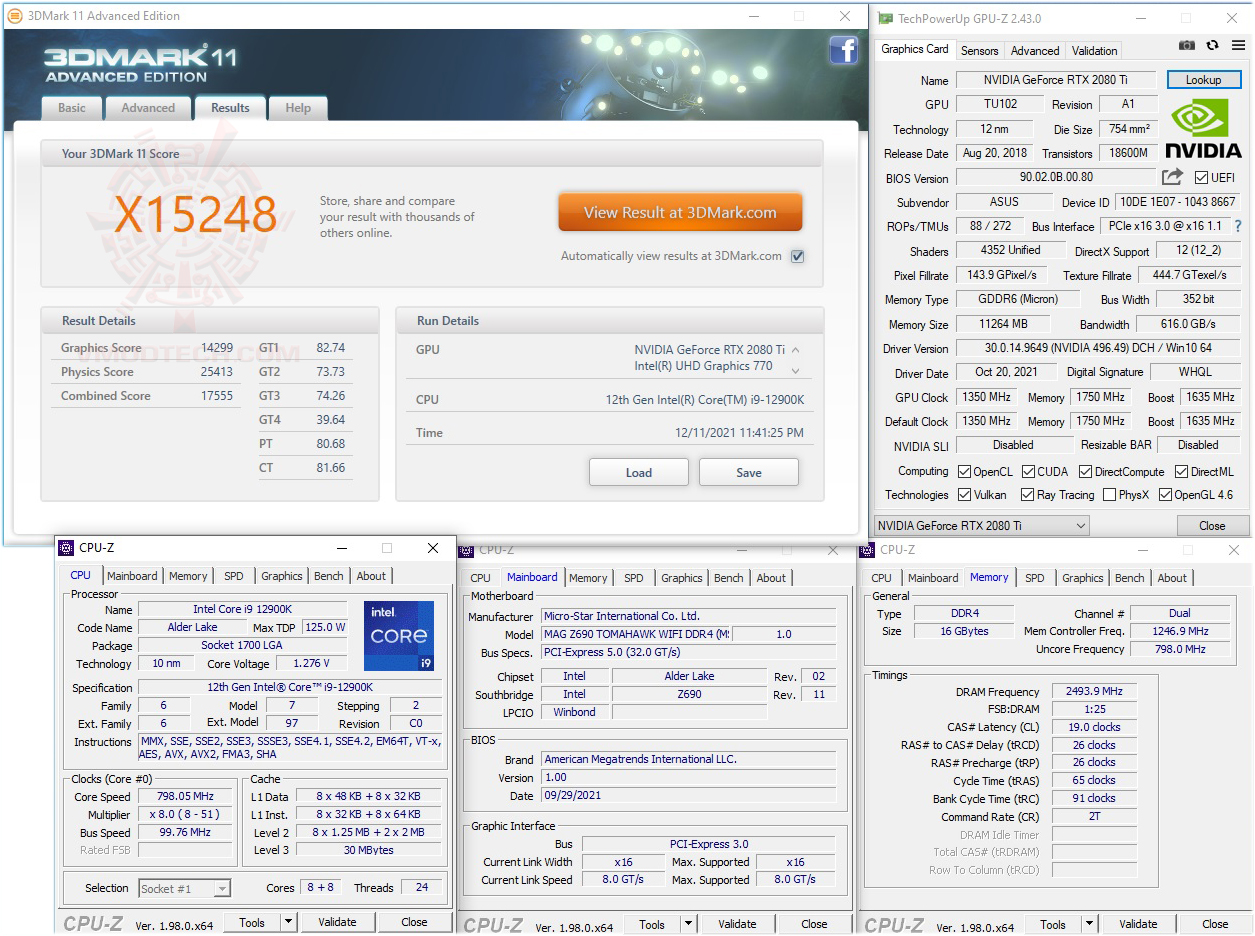Viewport: 1255px width, 936px height.
Task: Click the Specification field in CPU-Z
Action: 289,688
